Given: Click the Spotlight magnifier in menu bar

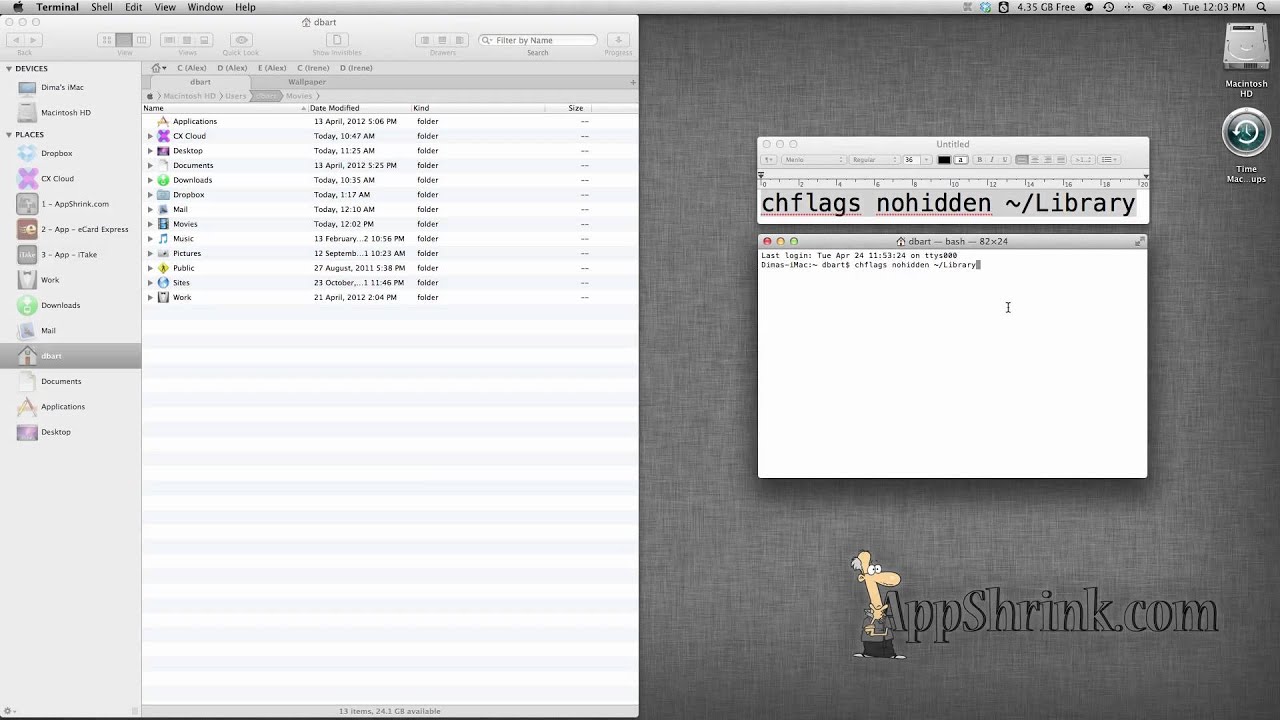Looking at the screenshot, I should [1261, 7].
